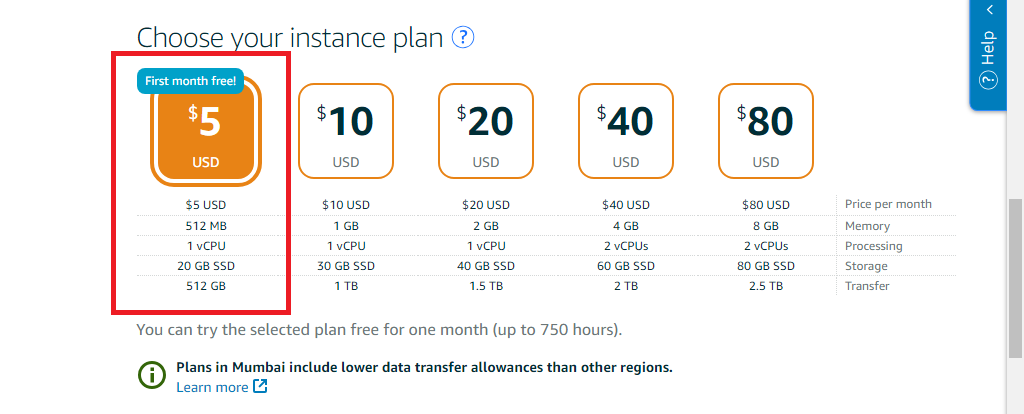
Task: Pick the $20 USD instance plan
Action: [x=486, y=132]
